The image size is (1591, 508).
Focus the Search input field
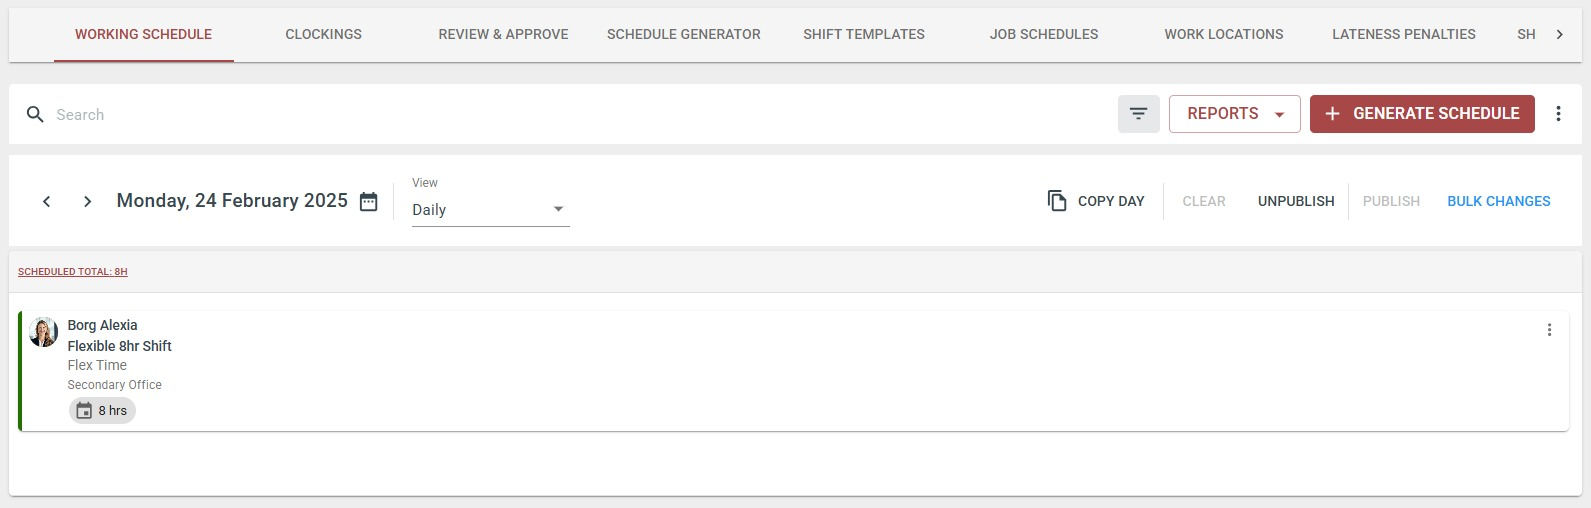580,115
